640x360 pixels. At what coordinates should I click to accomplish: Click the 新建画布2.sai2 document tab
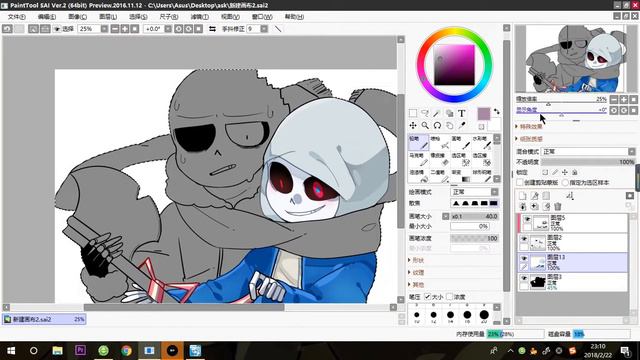[44, 319]
